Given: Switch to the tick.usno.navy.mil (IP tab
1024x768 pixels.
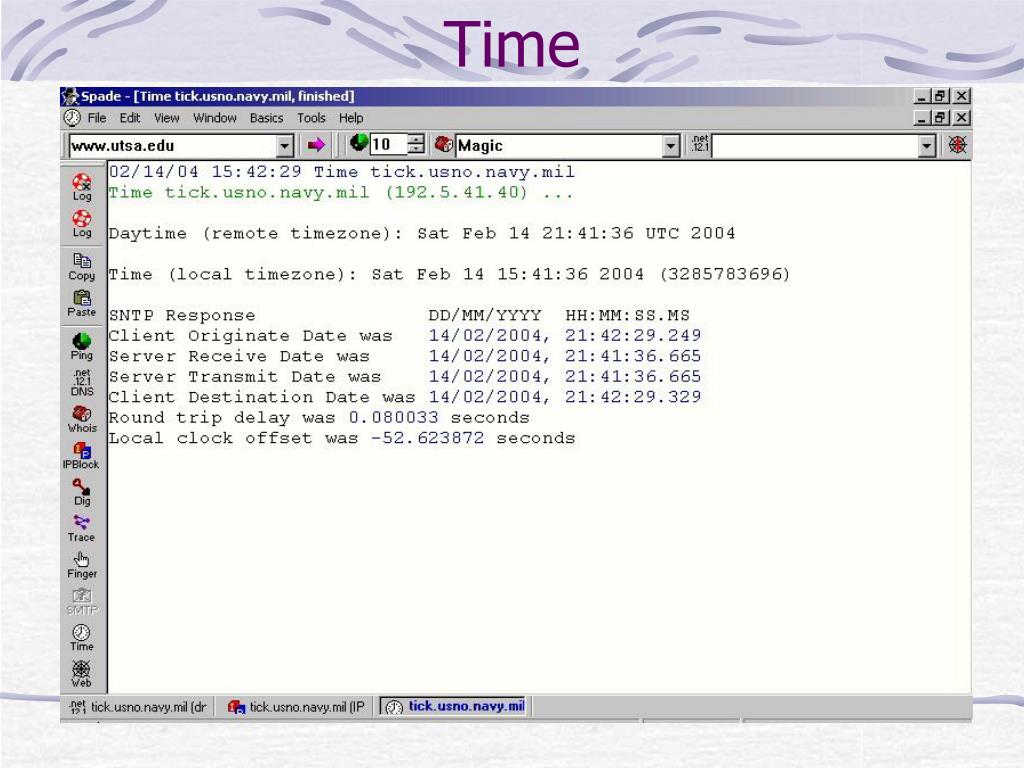Looking at the screenshot, I should coord(296,707).
